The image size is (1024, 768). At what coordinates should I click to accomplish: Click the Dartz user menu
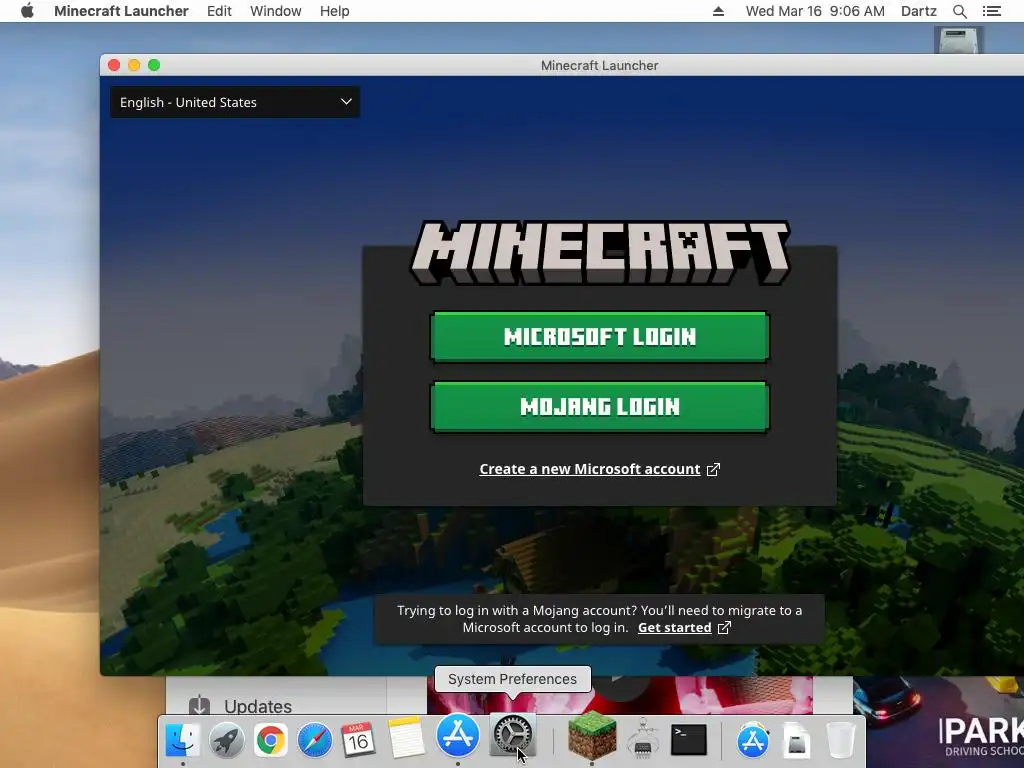tap(918, 11)
